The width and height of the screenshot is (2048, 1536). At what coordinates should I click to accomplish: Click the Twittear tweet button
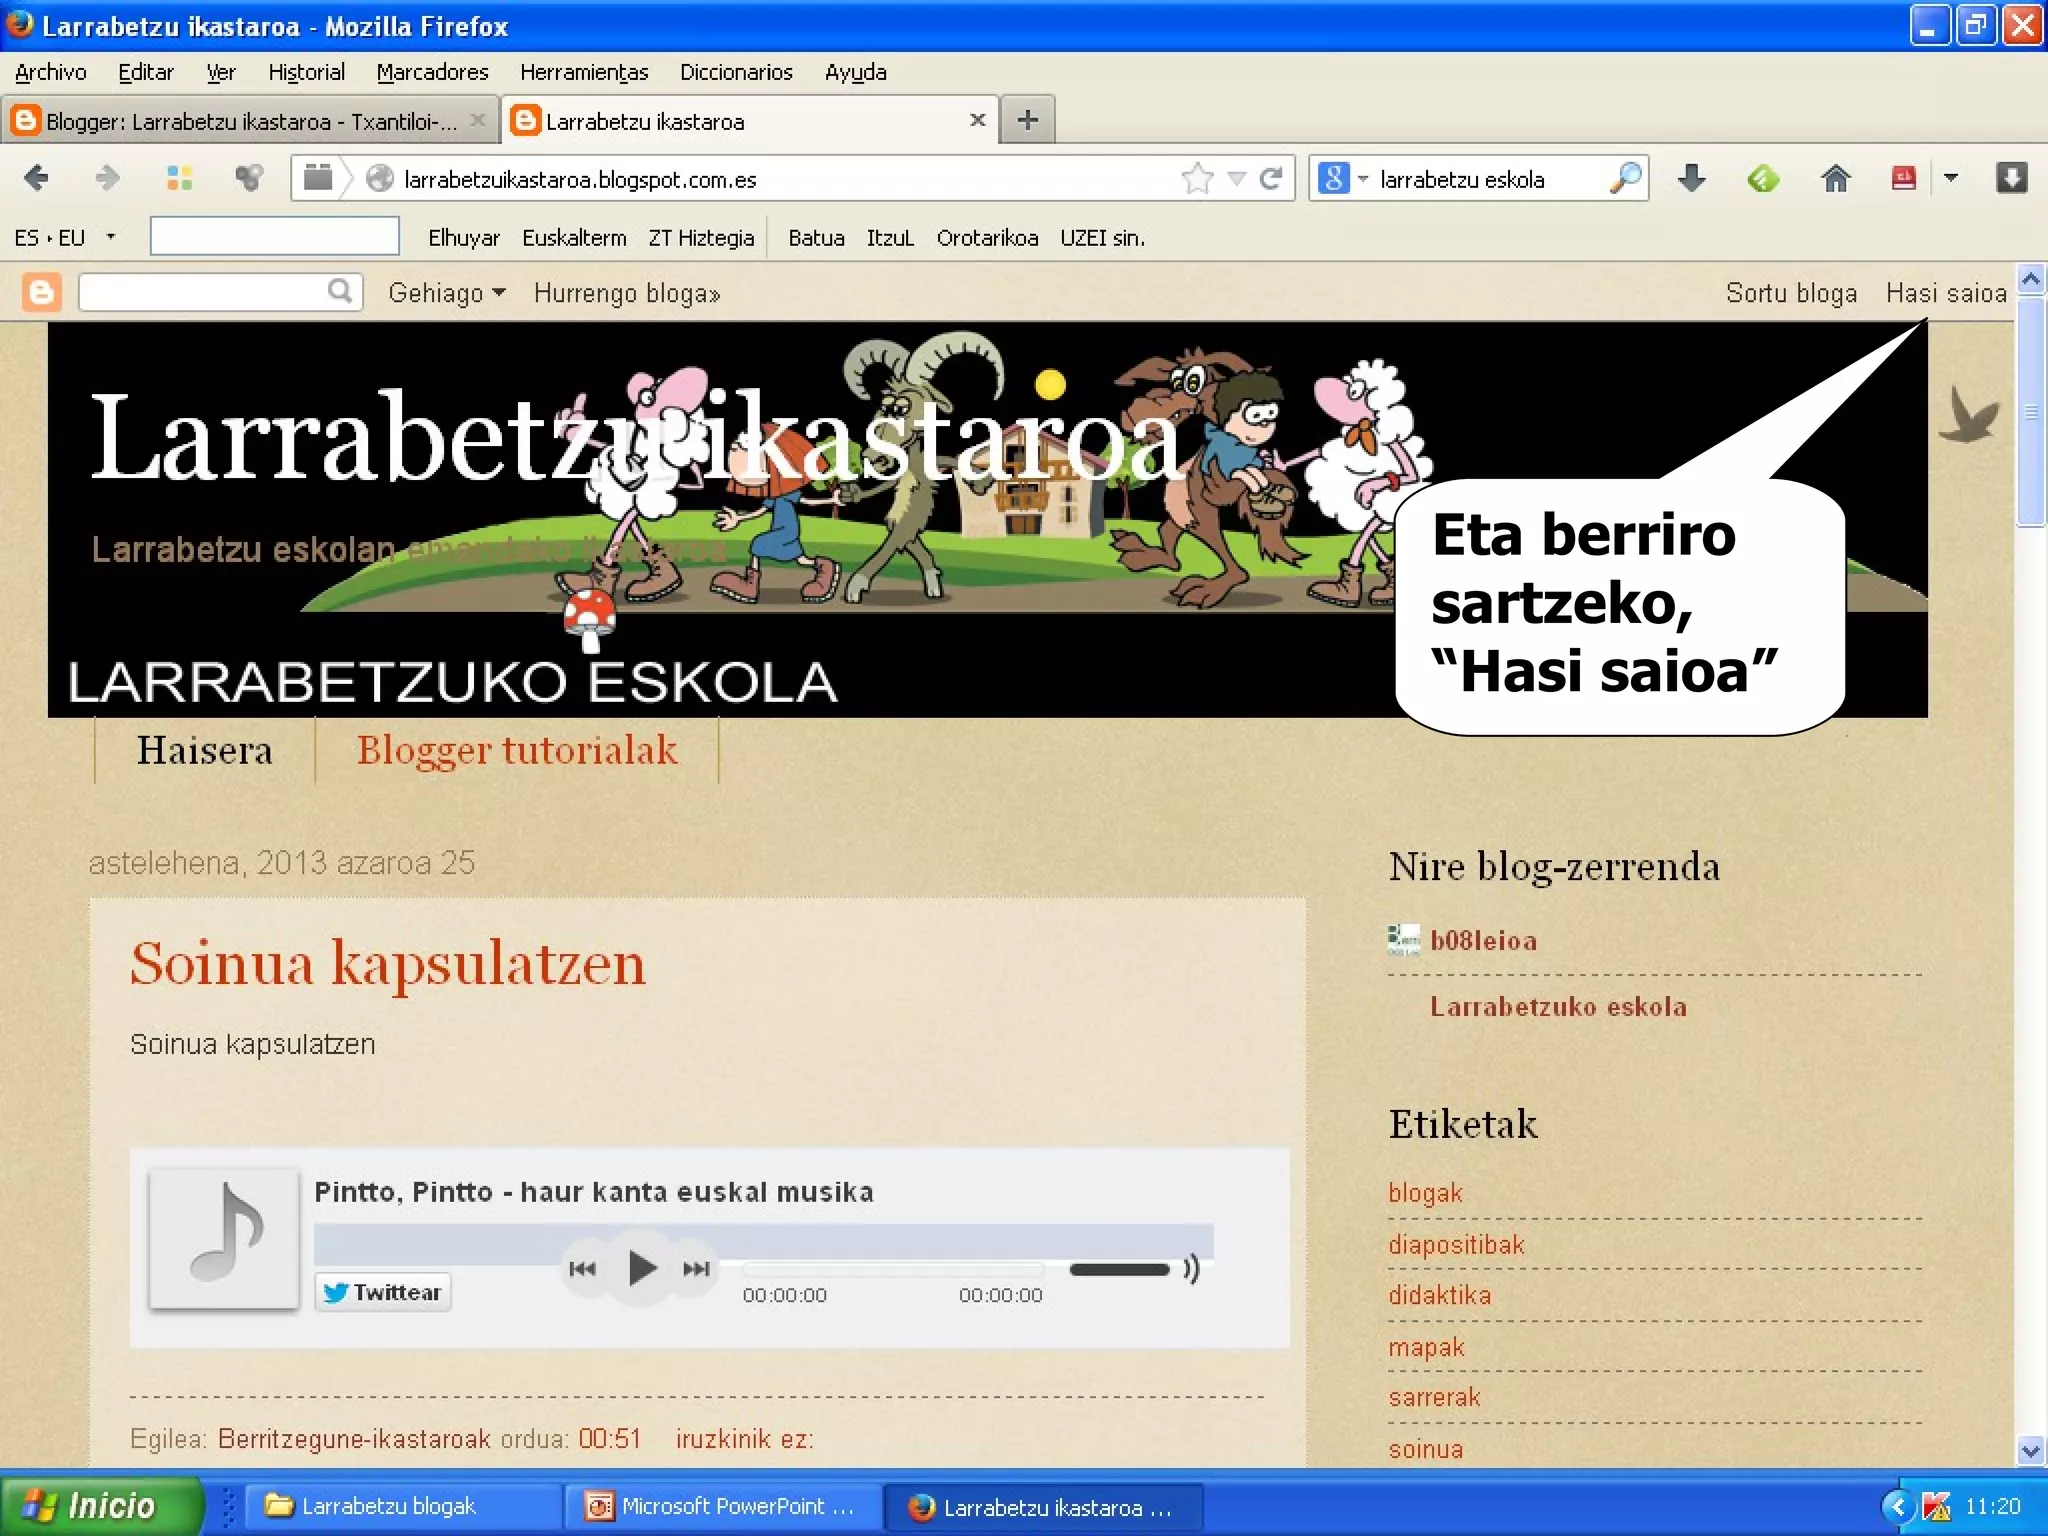[x=383, y=1292]
